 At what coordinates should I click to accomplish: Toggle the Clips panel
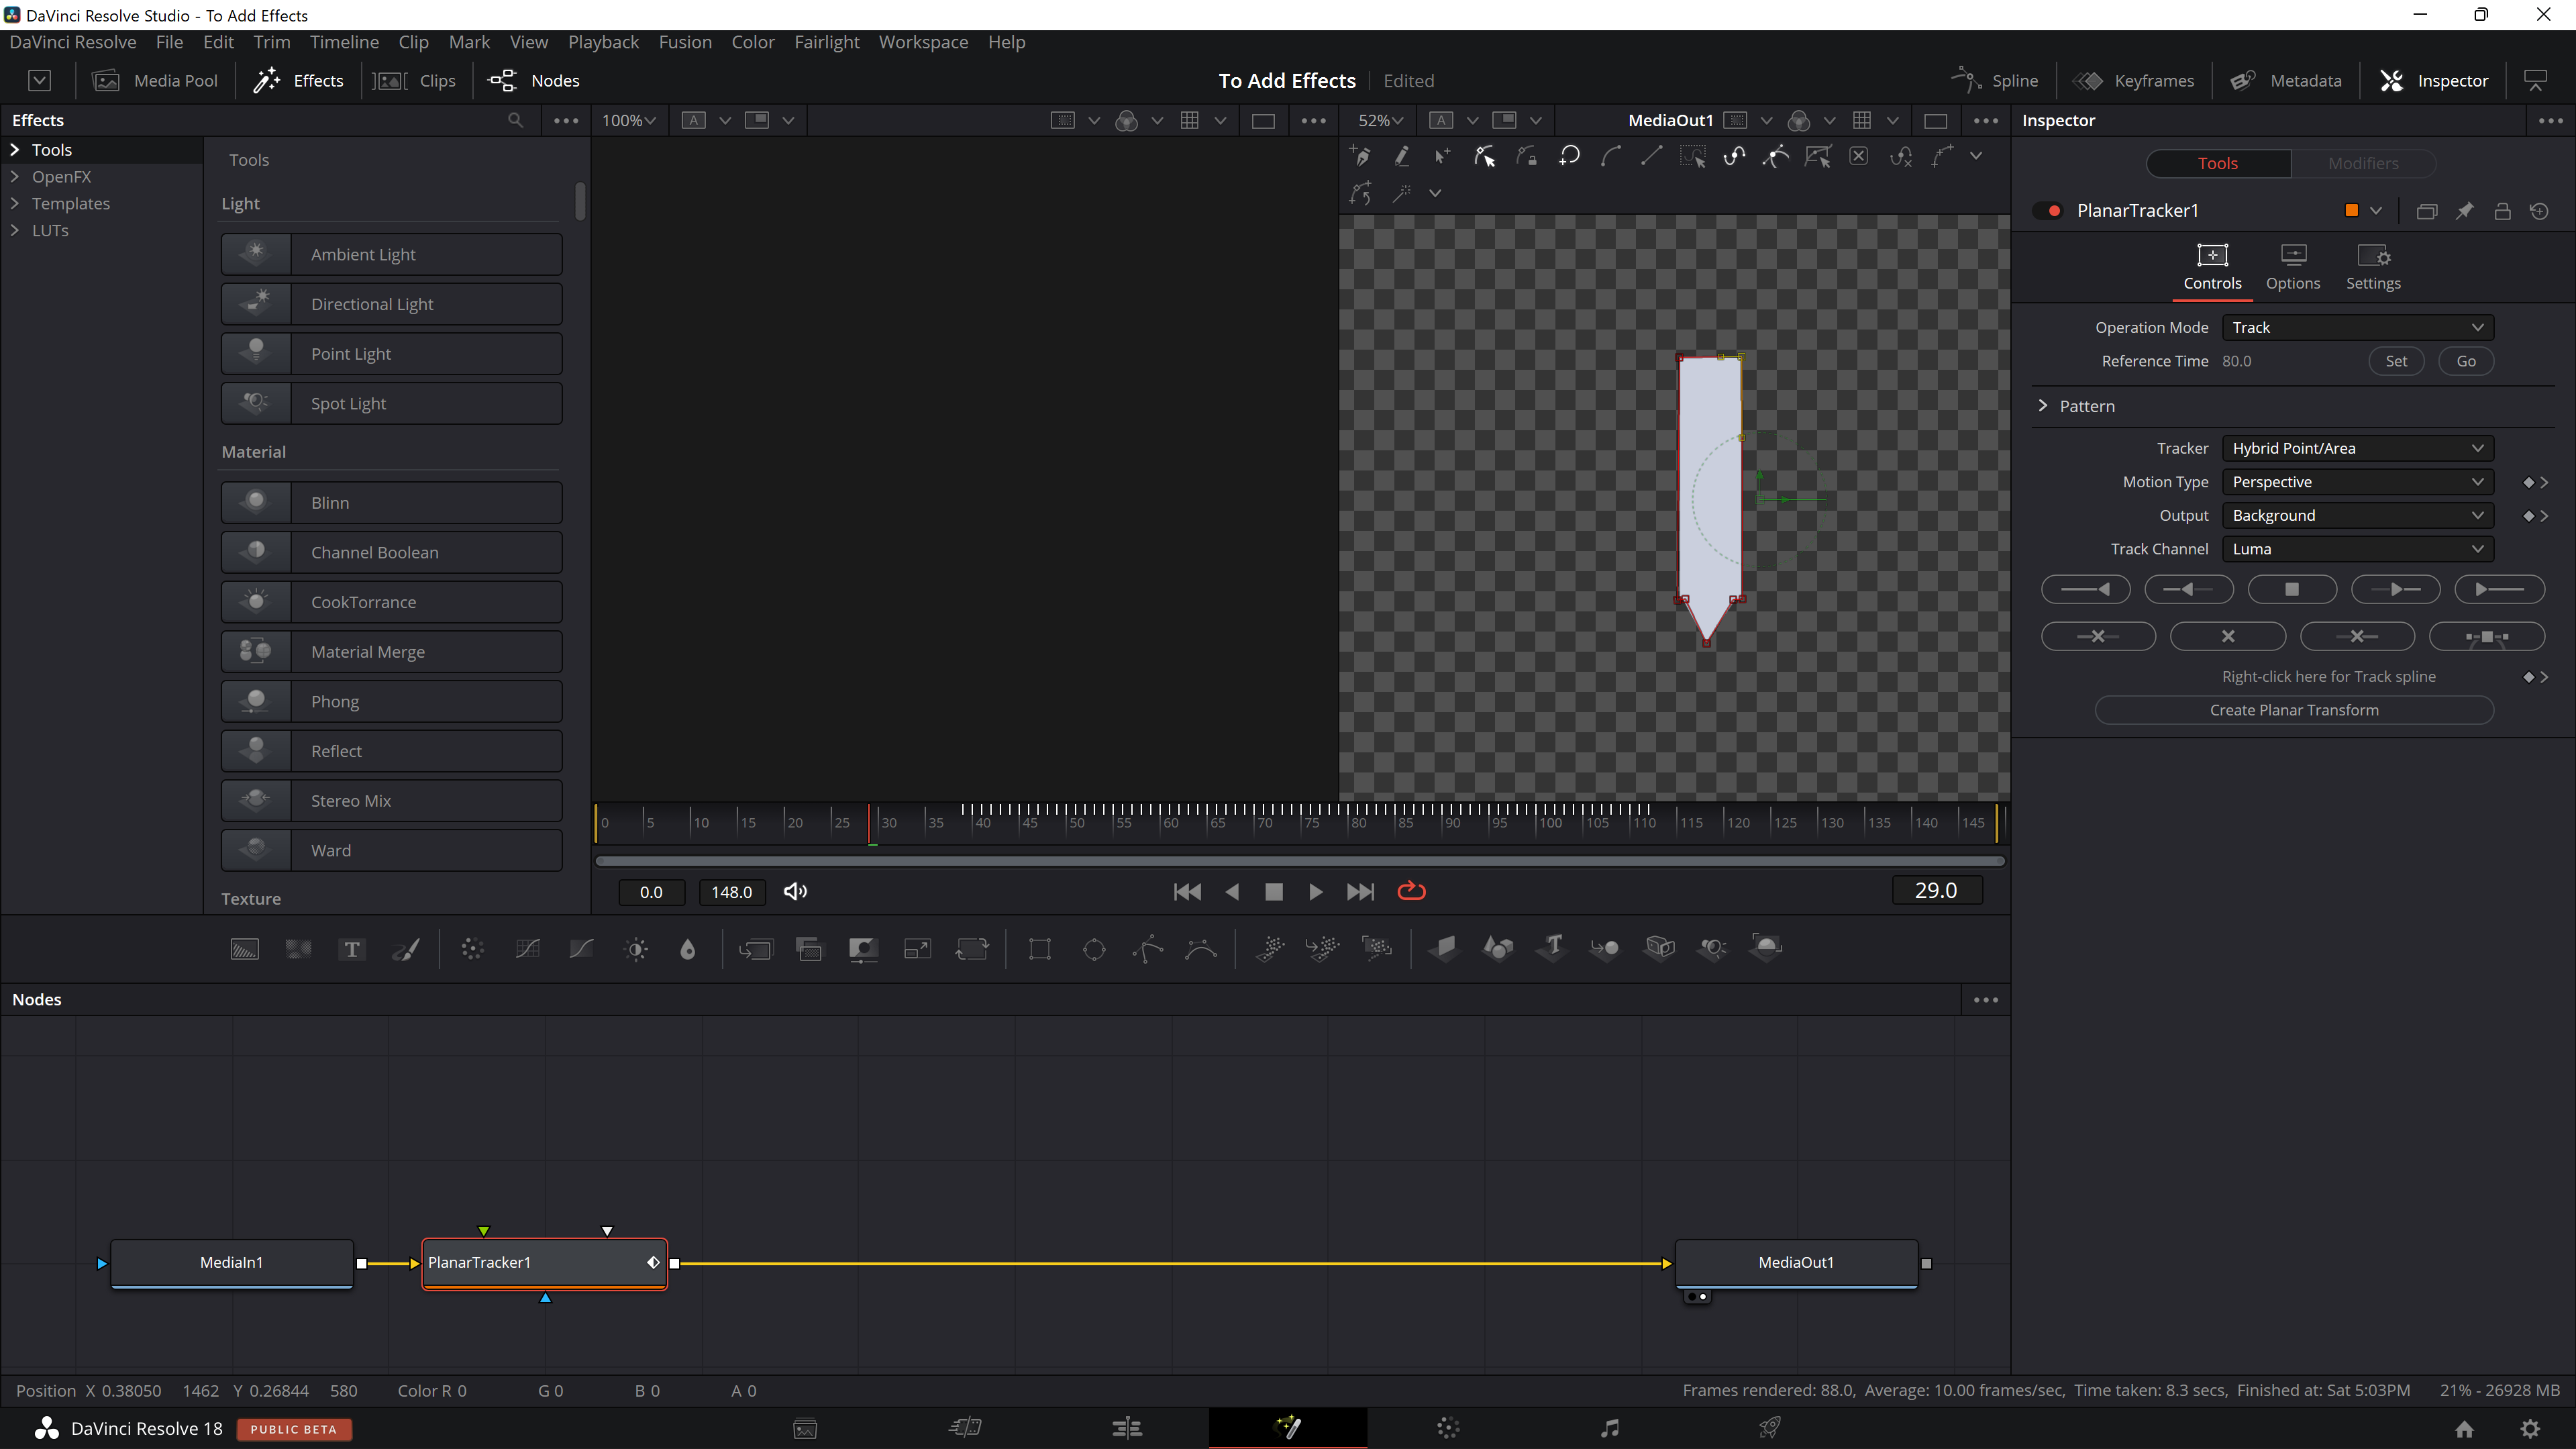pyautogui.click(x=414, y=81)
